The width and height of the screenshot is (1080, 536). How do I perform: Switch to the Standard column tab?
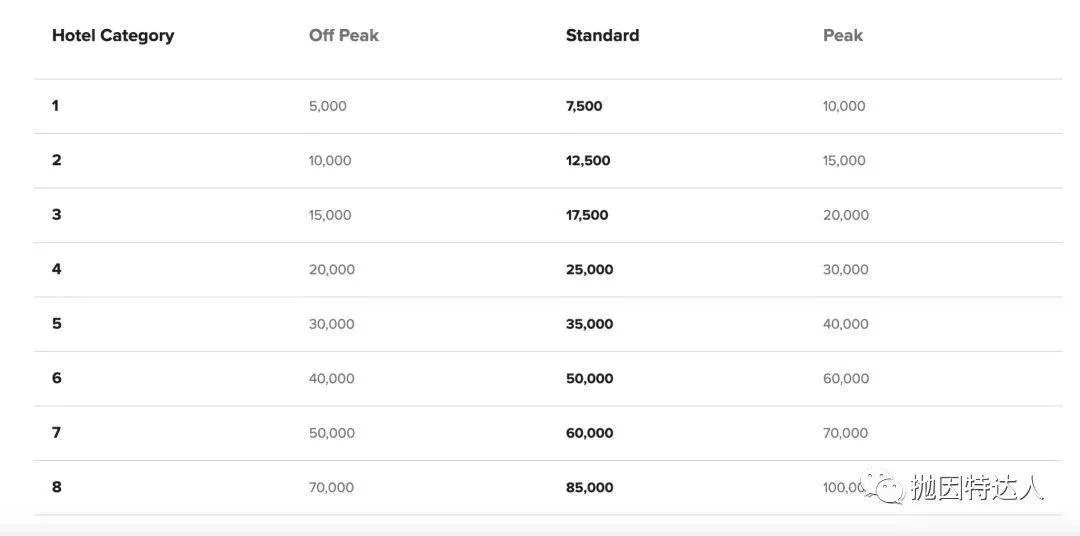(x=602, y=36)
